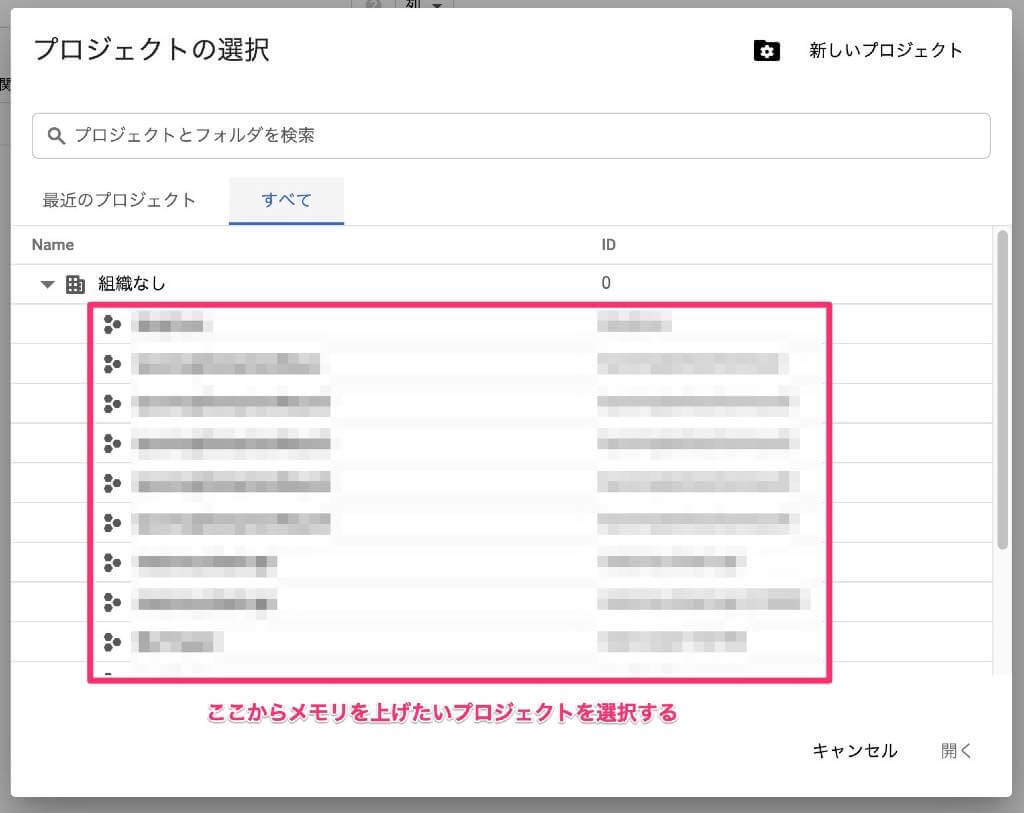1024x813 pixels.
Task: Click the organization building icon beside 組織なし
Action: [x=75, y=284]
